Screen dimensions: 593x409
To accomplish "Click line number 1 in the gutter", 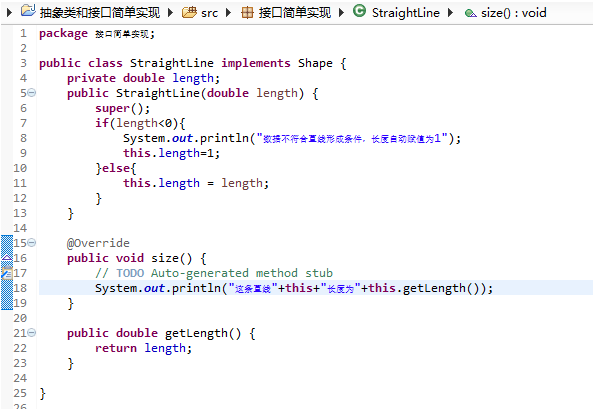I will click(23, 33).
